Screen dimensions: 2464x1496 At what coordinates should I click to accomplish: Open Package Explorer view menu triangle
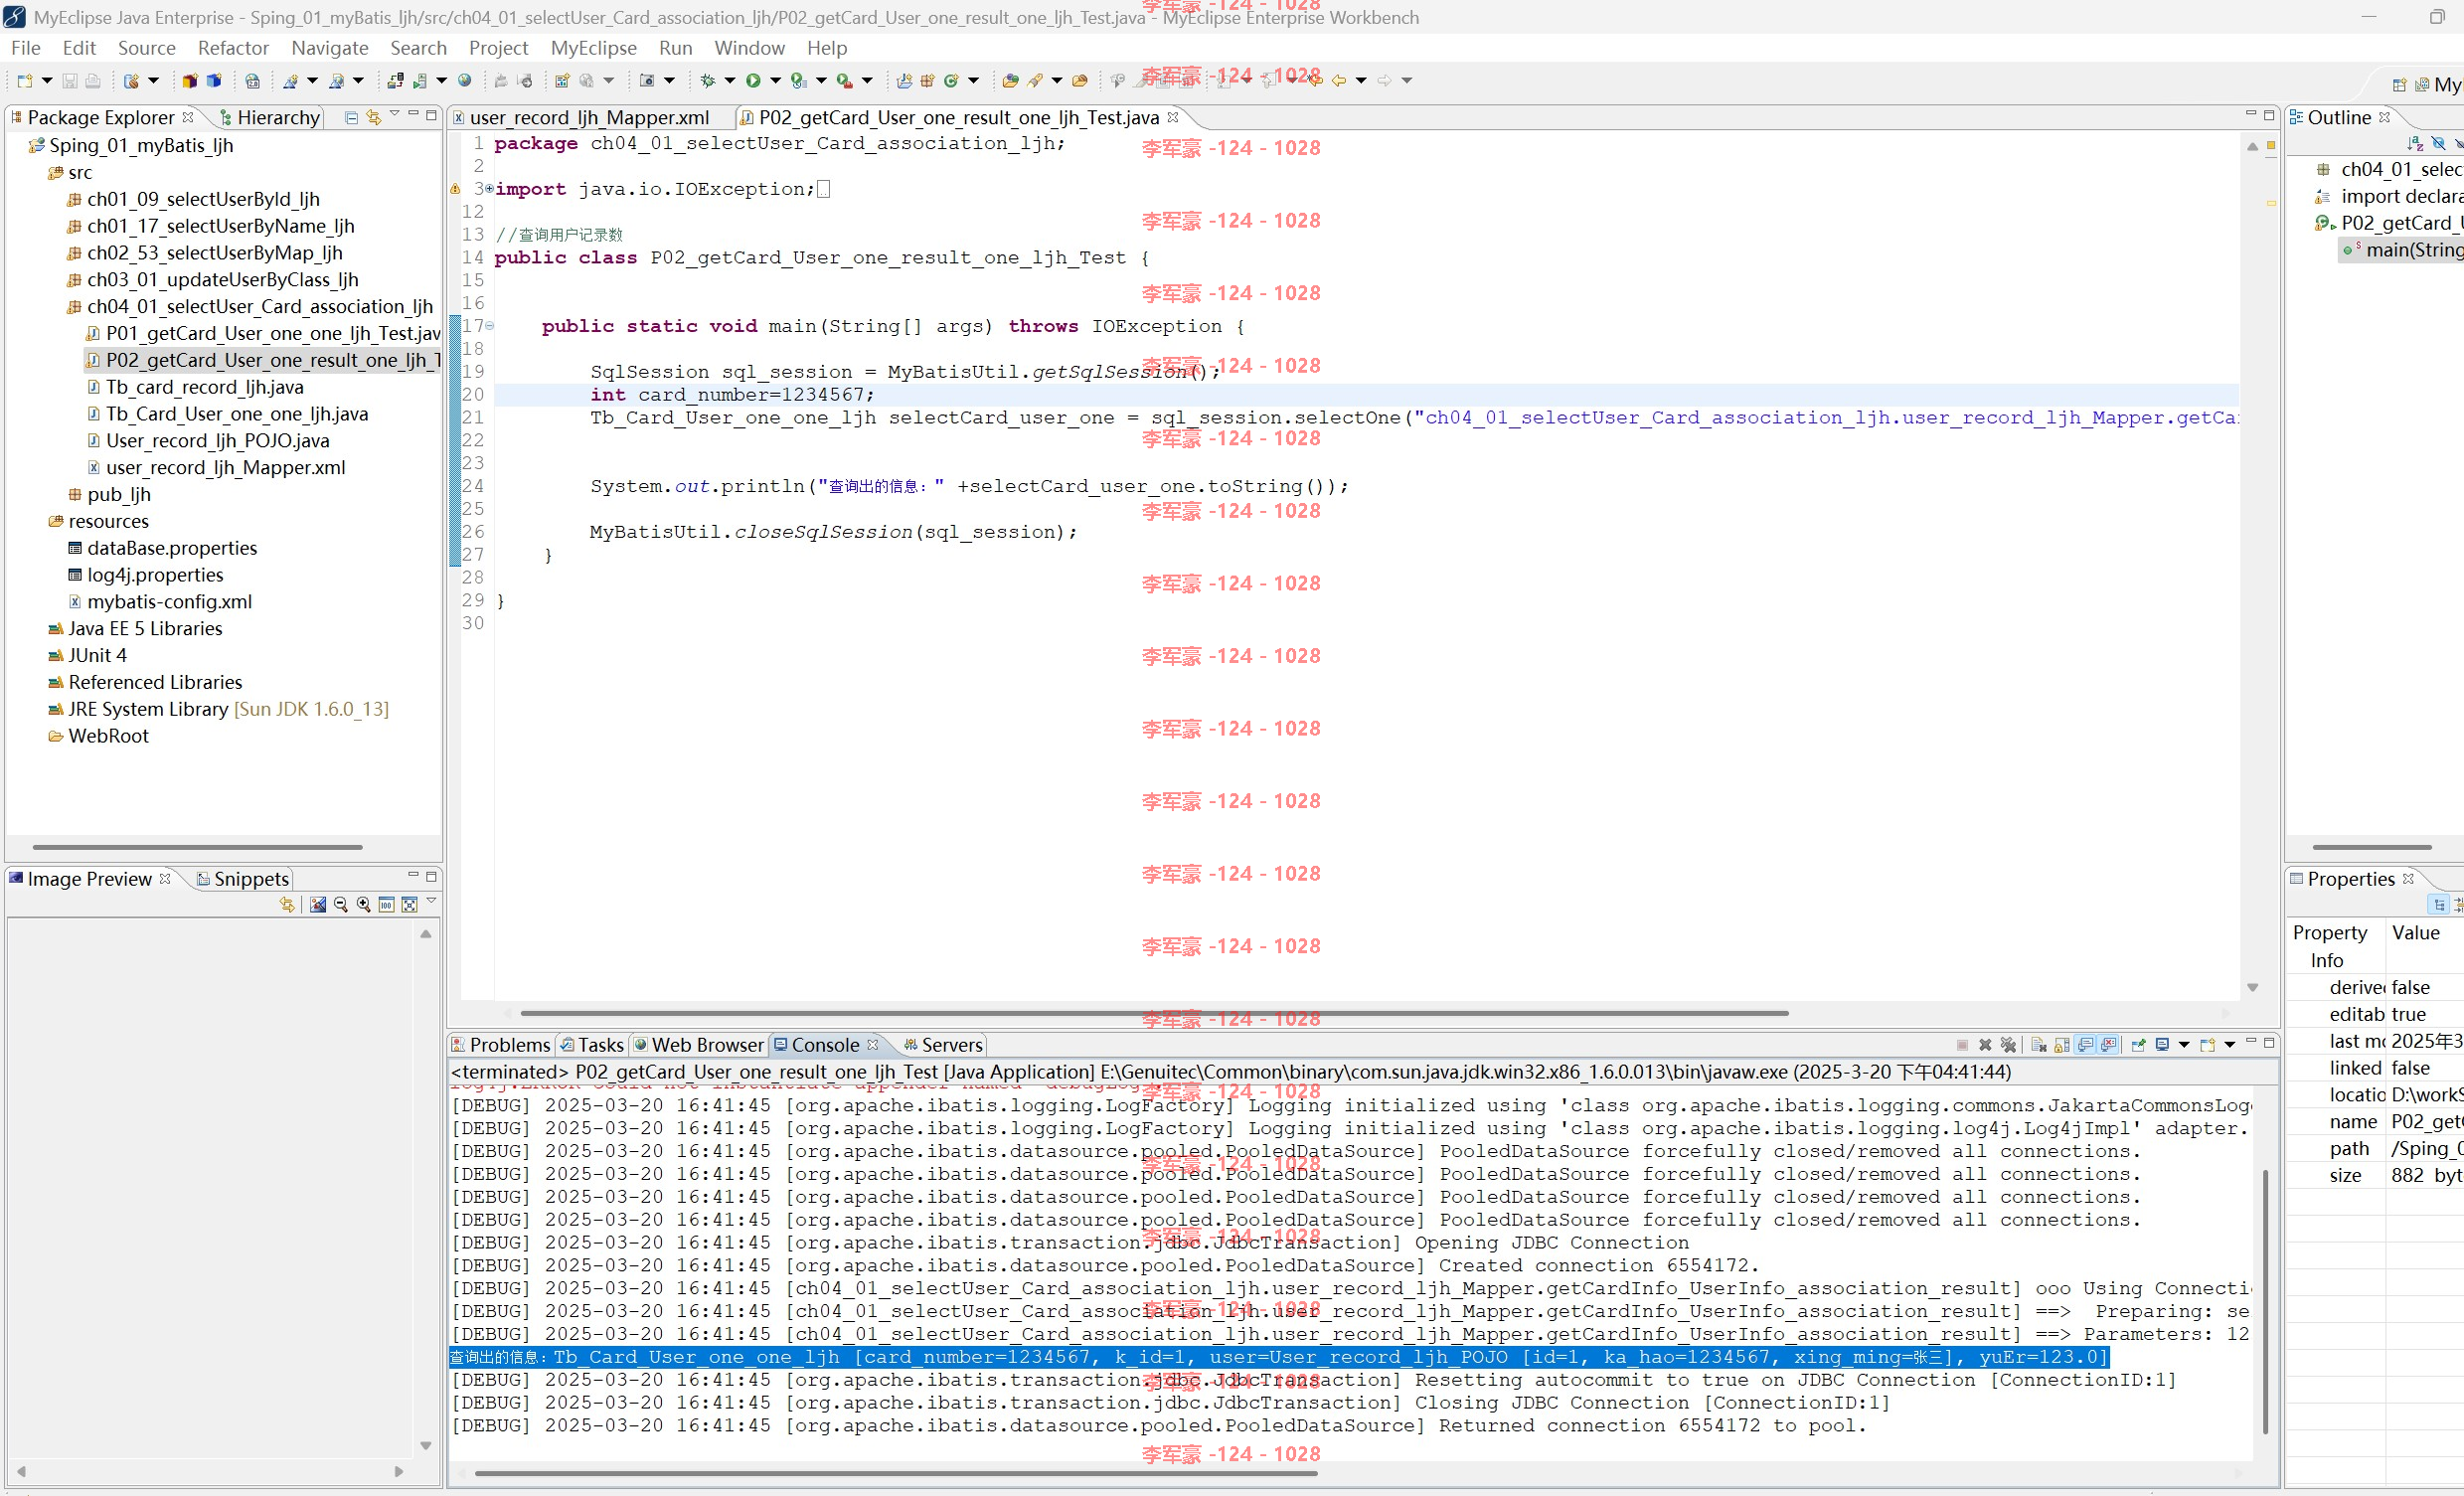pos(394,114)
